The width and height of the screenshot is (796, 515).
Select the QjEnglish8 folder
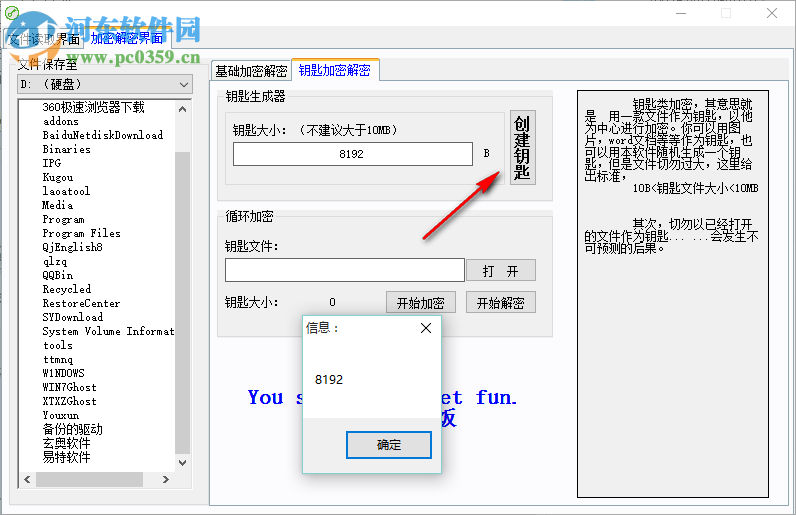point(73,247)
